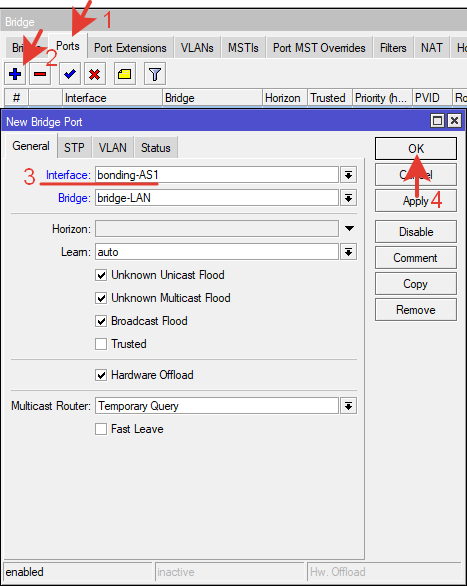Expand the Horizon field arrow
Screen dimensions: 467x586
349,228
